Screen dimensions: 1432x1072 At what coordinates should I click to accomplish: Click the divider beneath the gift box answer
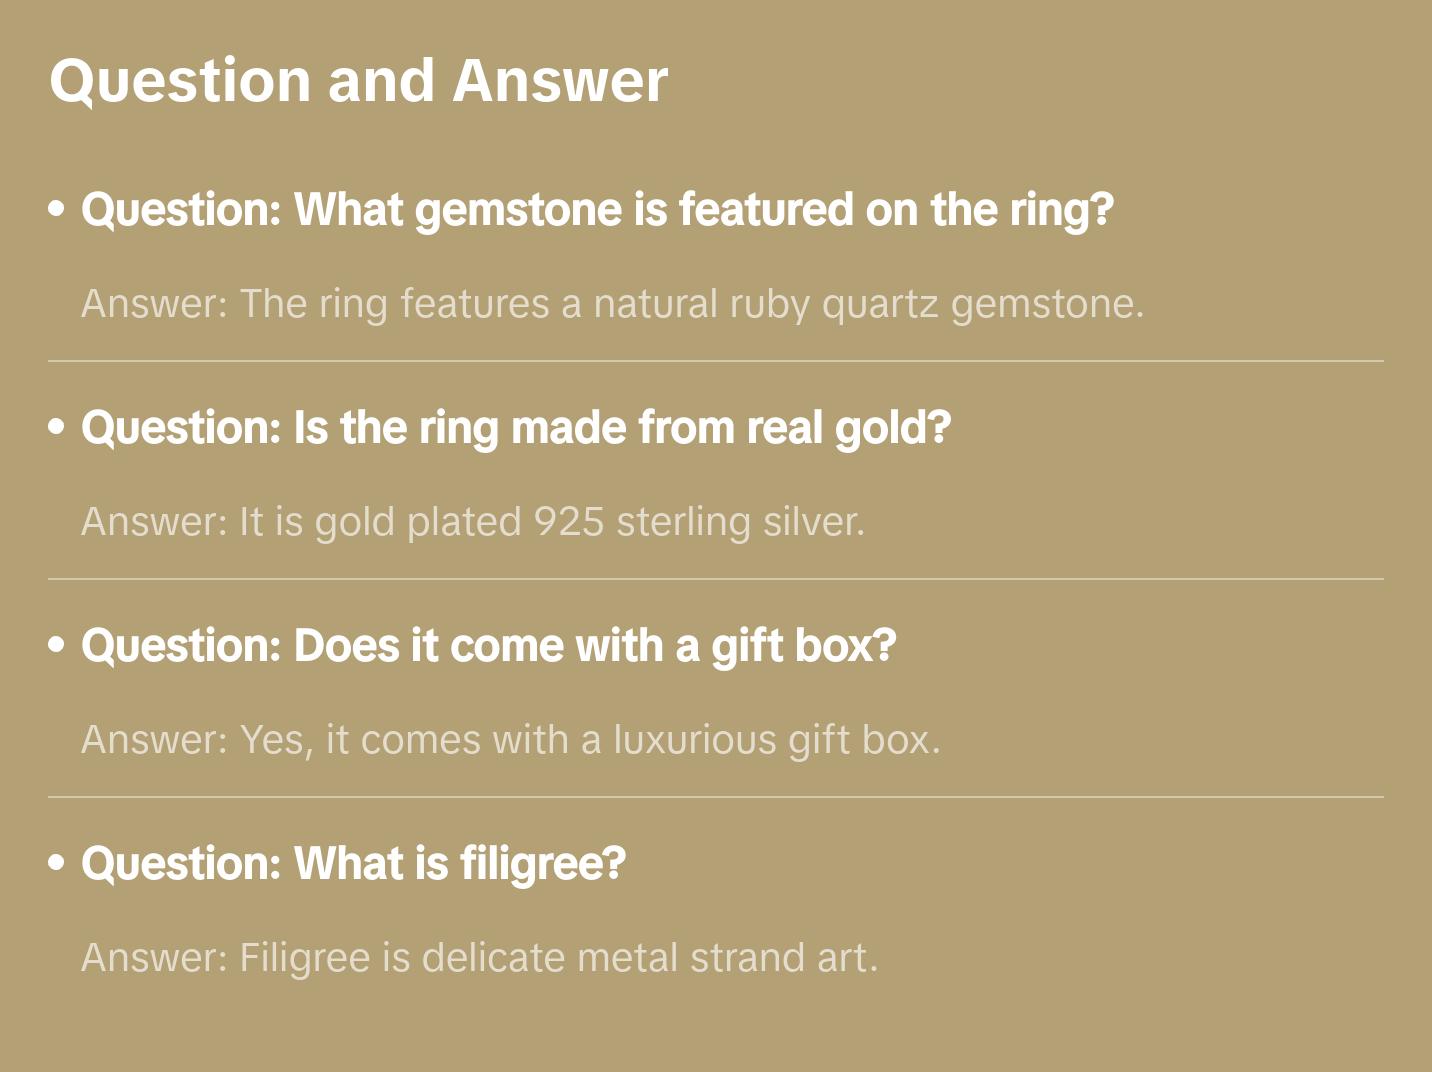tap(715, 797)
